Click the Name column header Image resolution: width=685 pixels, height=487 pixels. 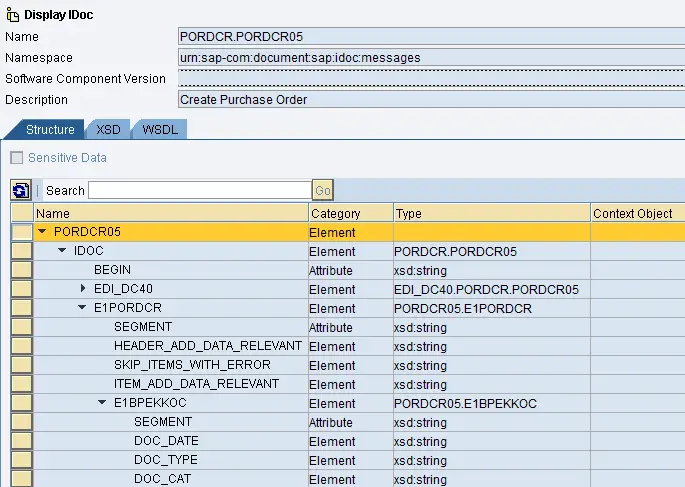[x=171, y=213]
